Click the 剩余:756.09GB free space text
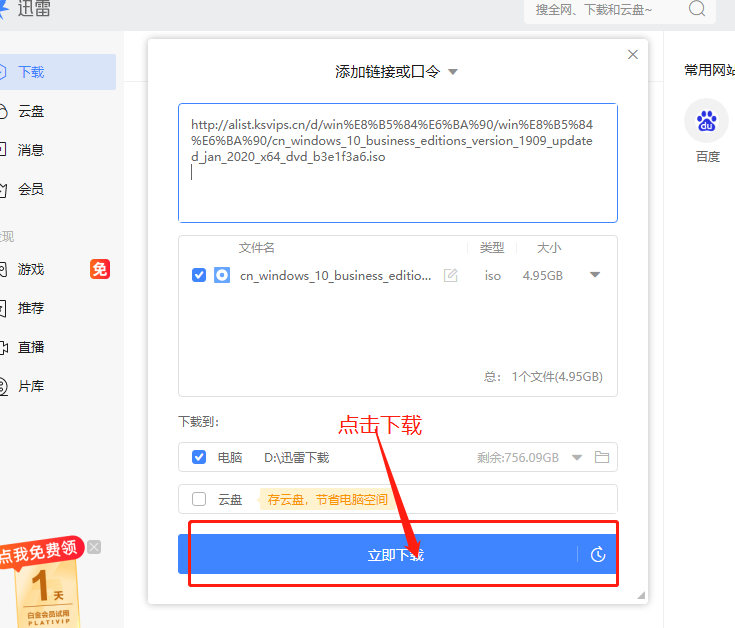735x628 pixels. click(x=518, y=457)
